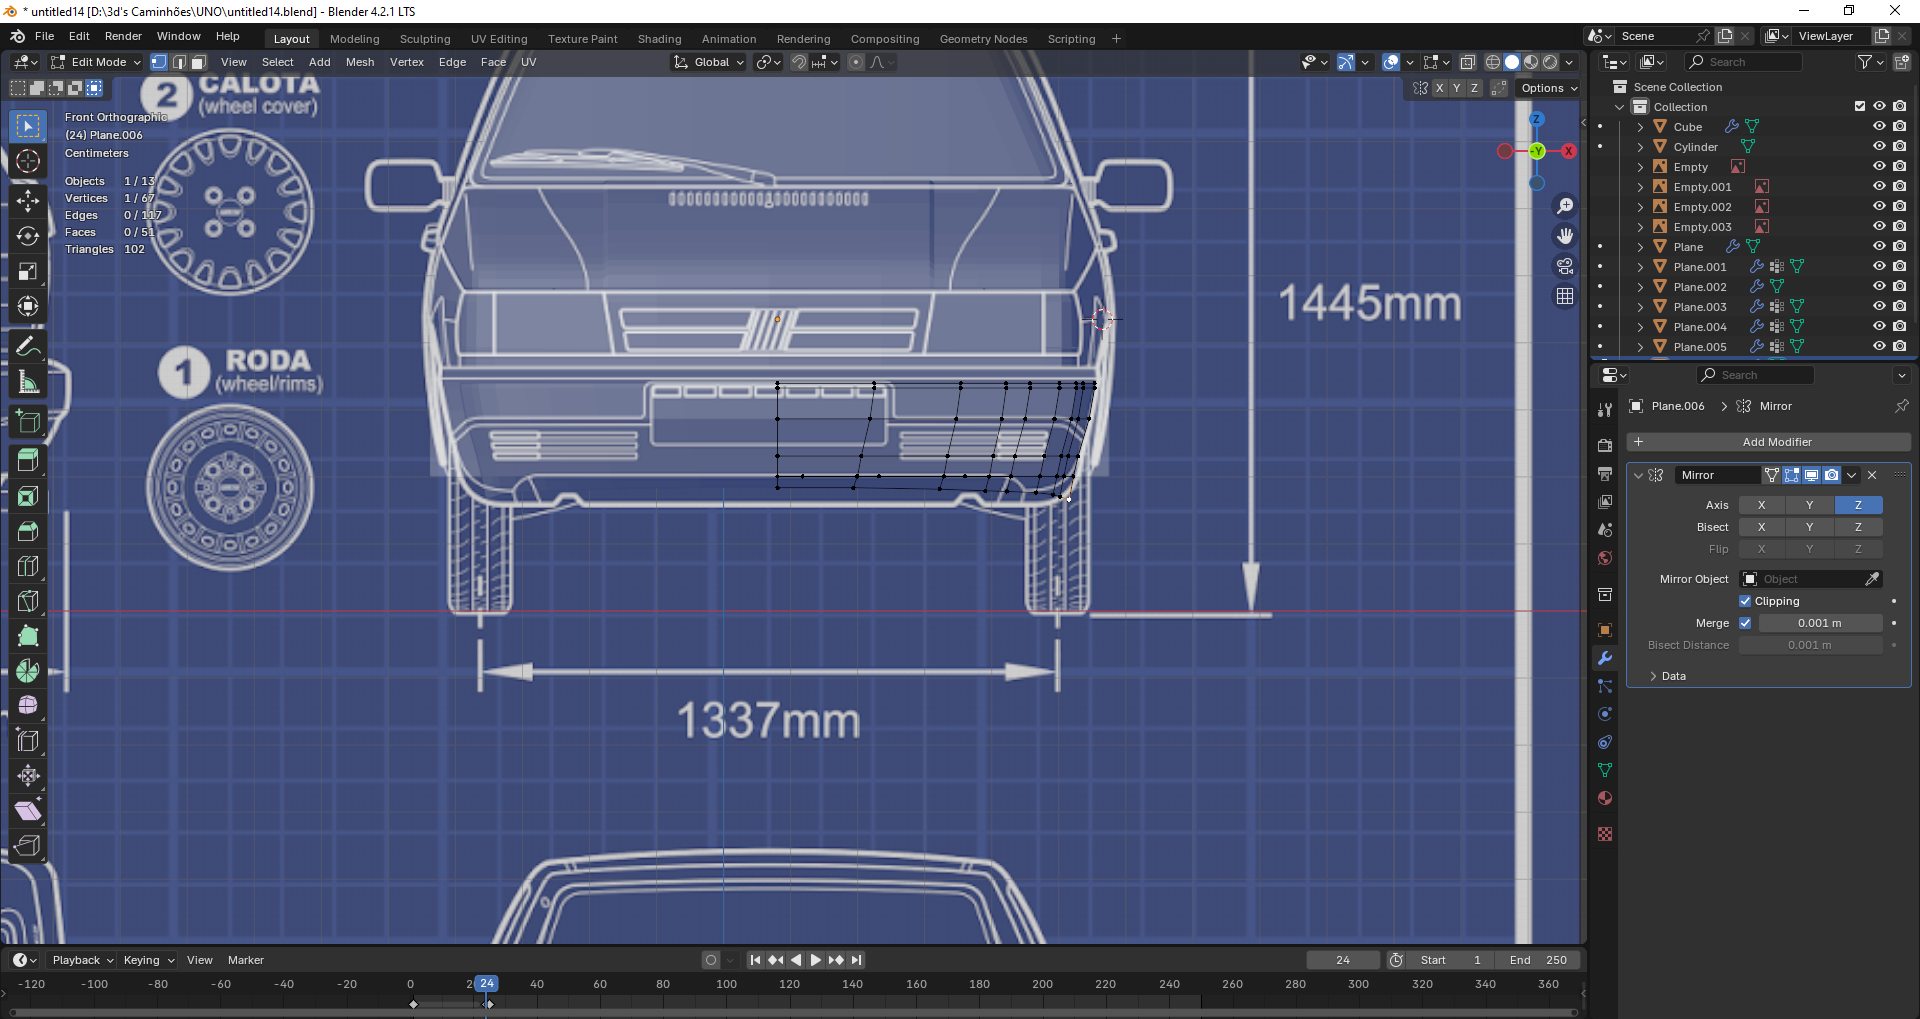
Task: Open the World properties tab
Action: pyautogui.click(x=1605, y=558)
